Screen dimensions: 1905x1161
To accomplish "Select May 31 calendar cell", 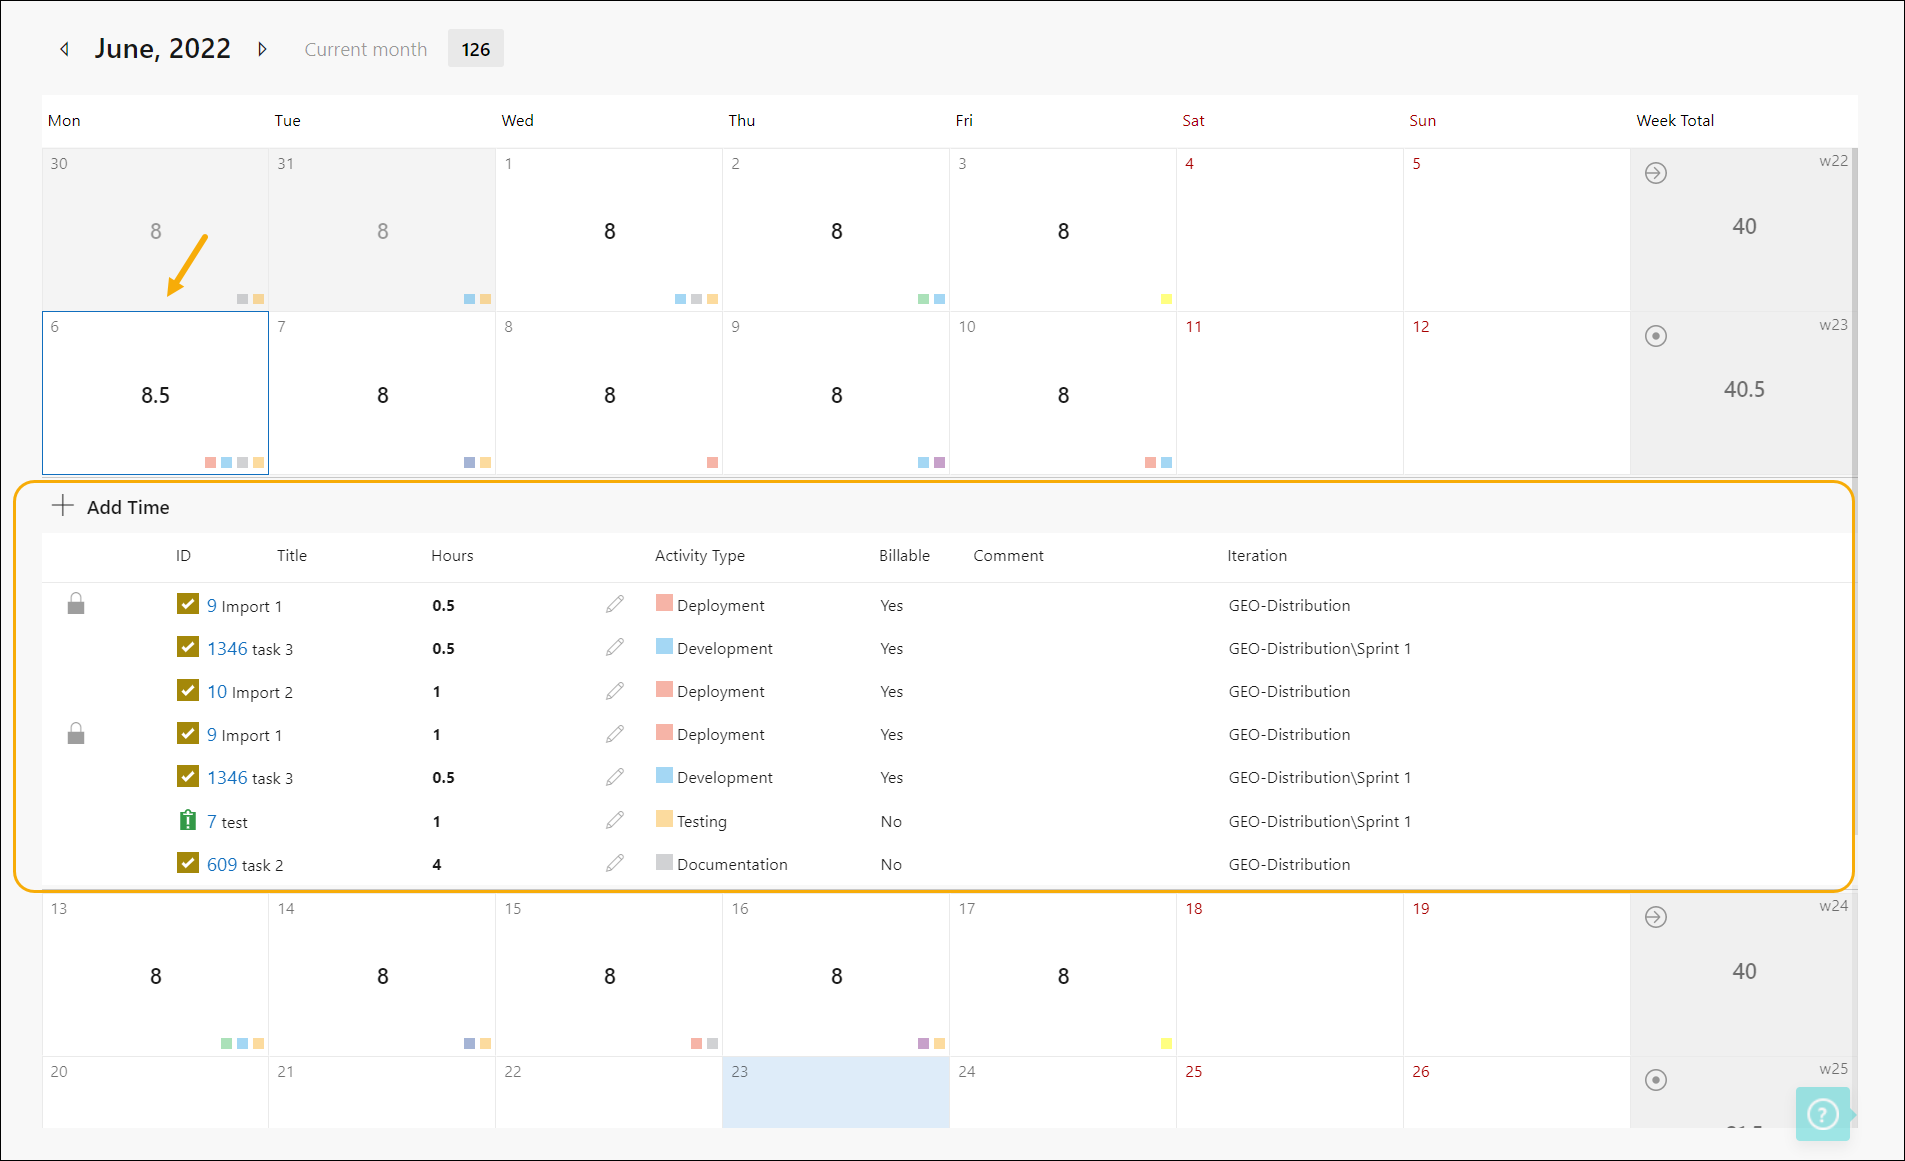I will [382, 230].
